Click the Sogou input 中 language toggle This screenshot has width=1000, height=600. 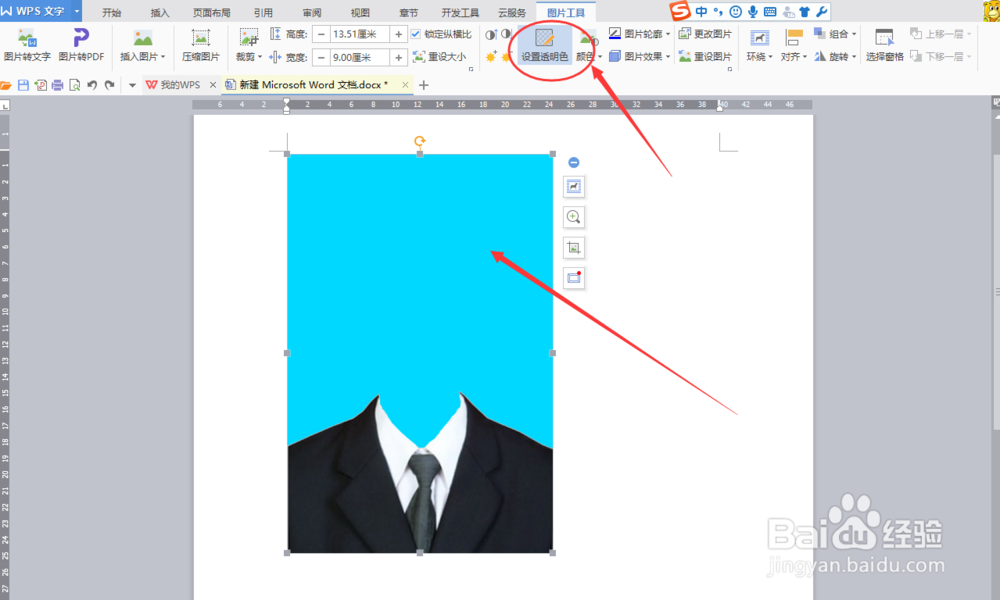(701, 11)
